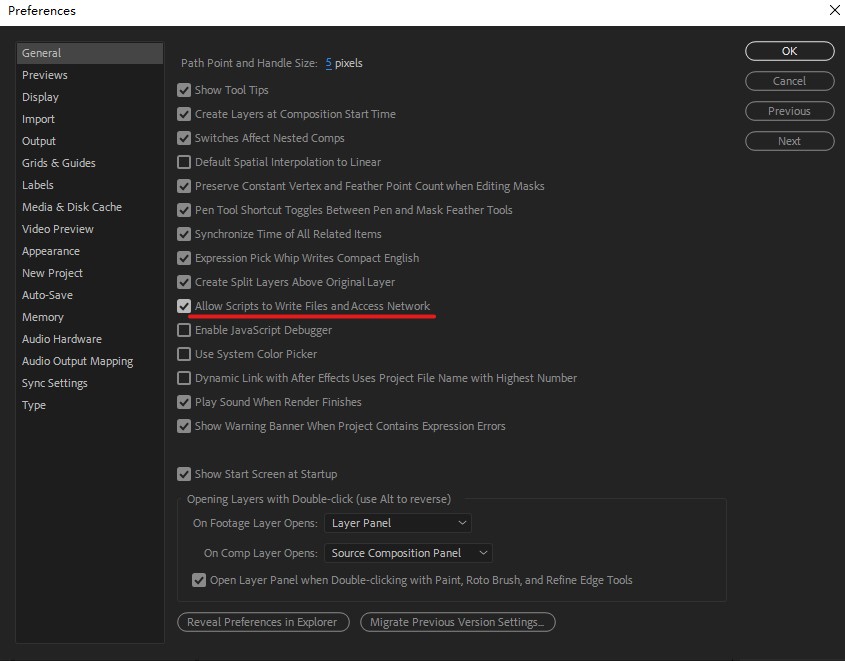
Task: Click Reveal Preferences in Explorer button
Action: [x=263, y=622]
